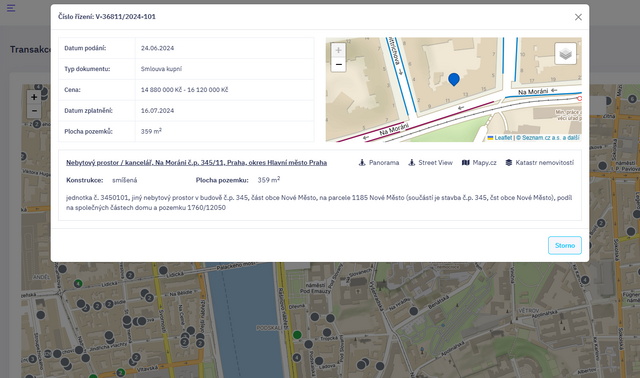Open Panorama view of the property
The image size is (640, 378).
point(379,162)
